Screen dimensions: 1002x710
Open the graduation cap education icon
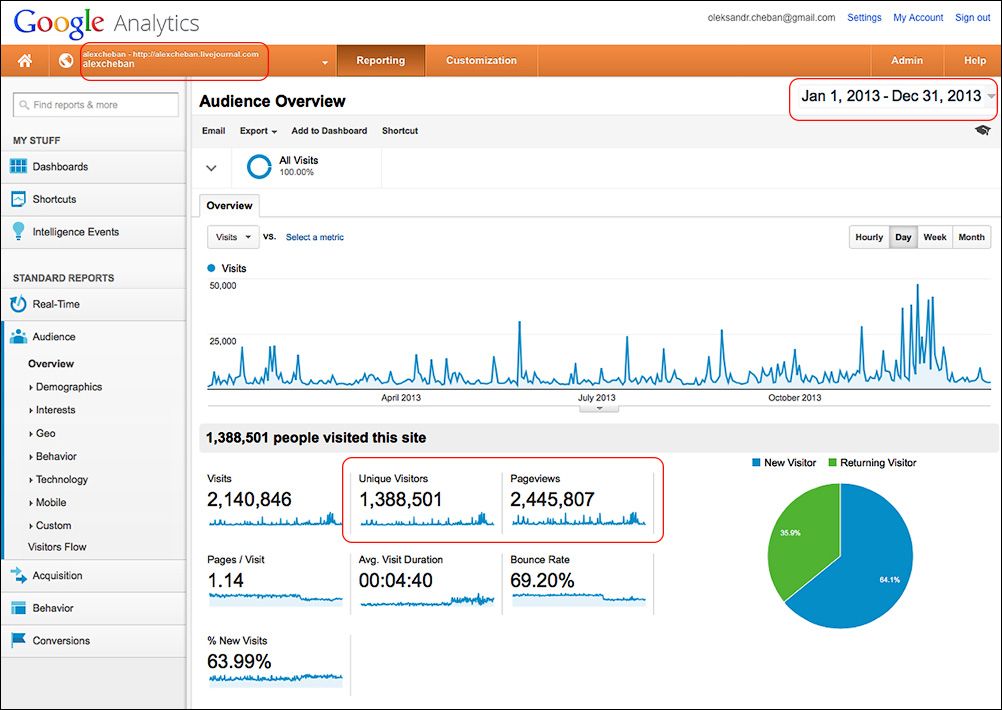[982, 130]
